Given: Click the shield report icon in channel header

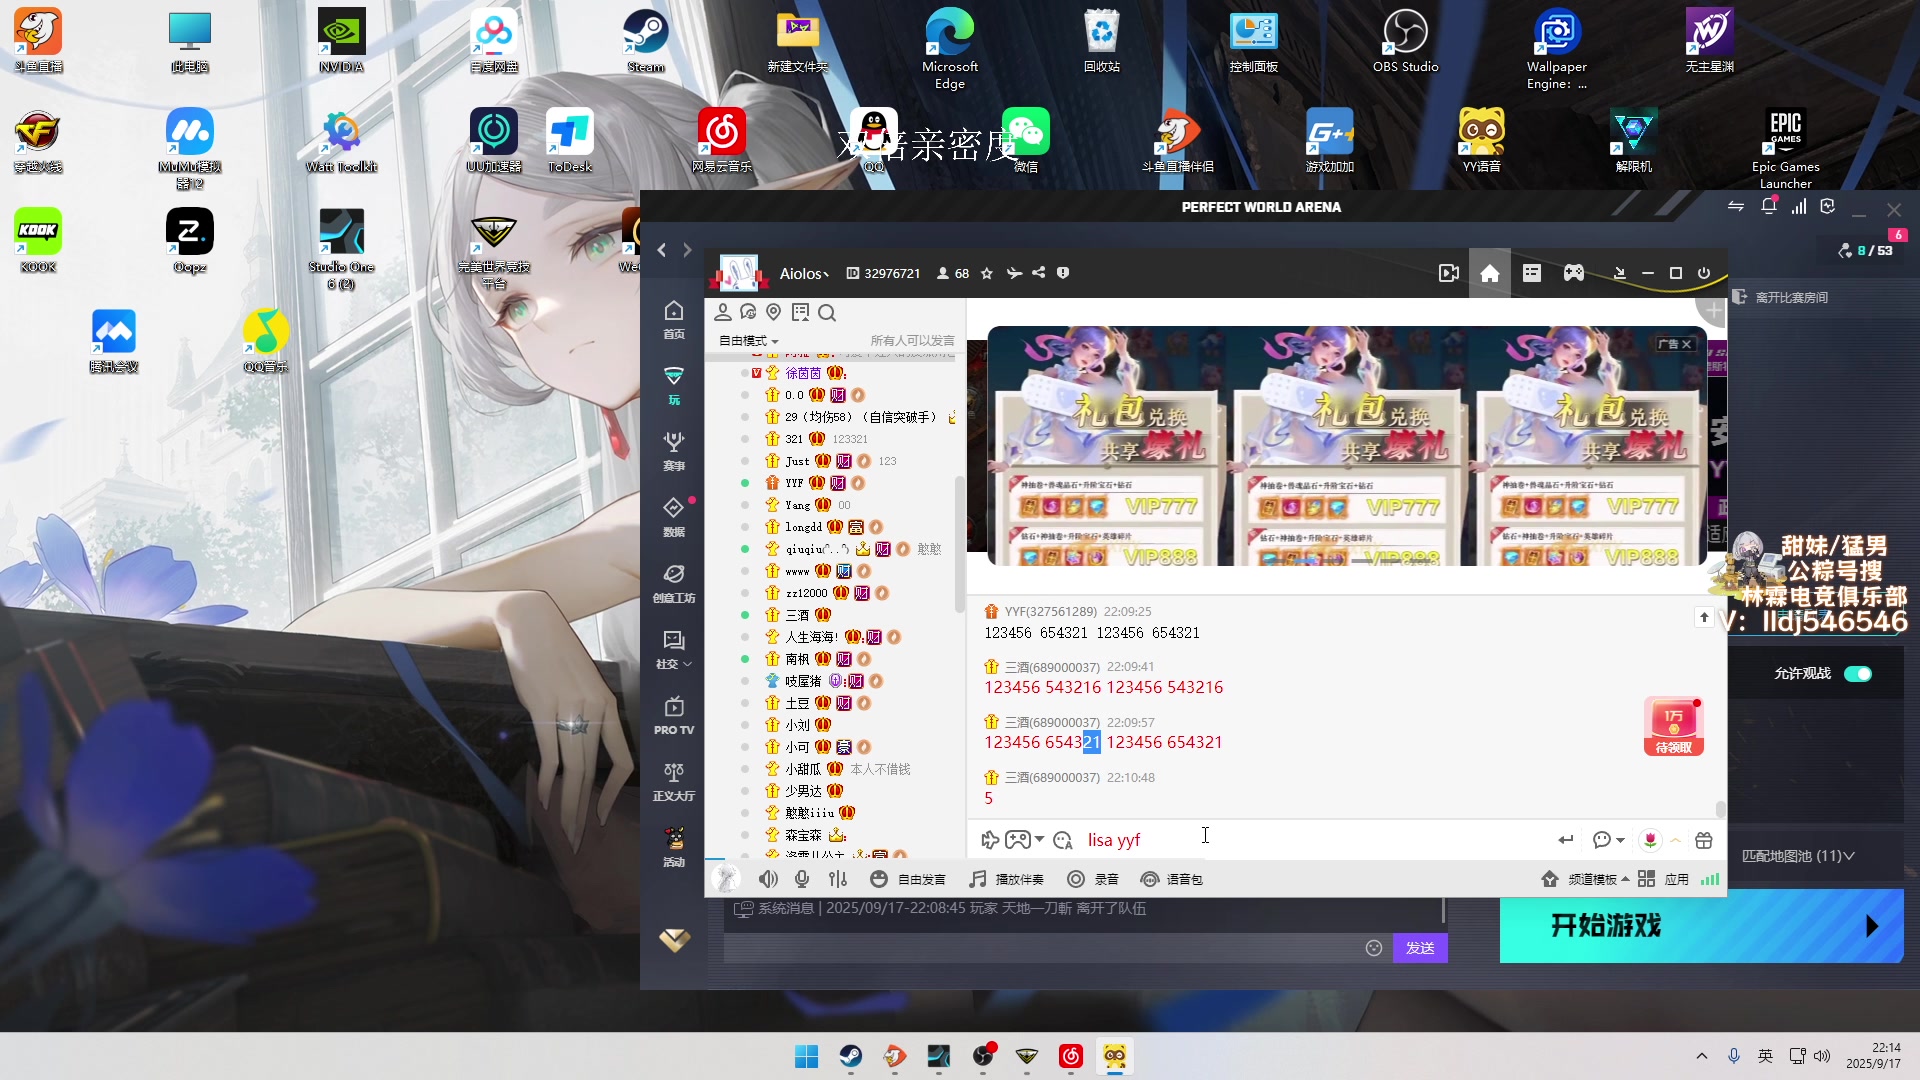Looking at the screenshot, I should point(1063,274).
